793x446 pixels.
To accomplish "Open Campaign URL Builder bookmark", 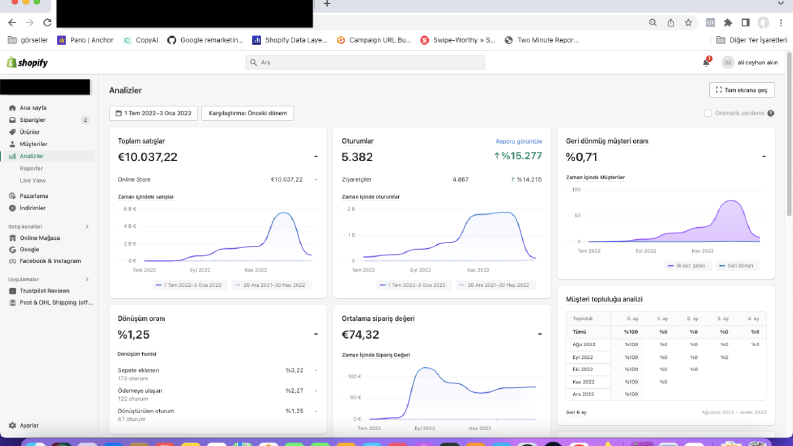I will [x=374, y=40].
